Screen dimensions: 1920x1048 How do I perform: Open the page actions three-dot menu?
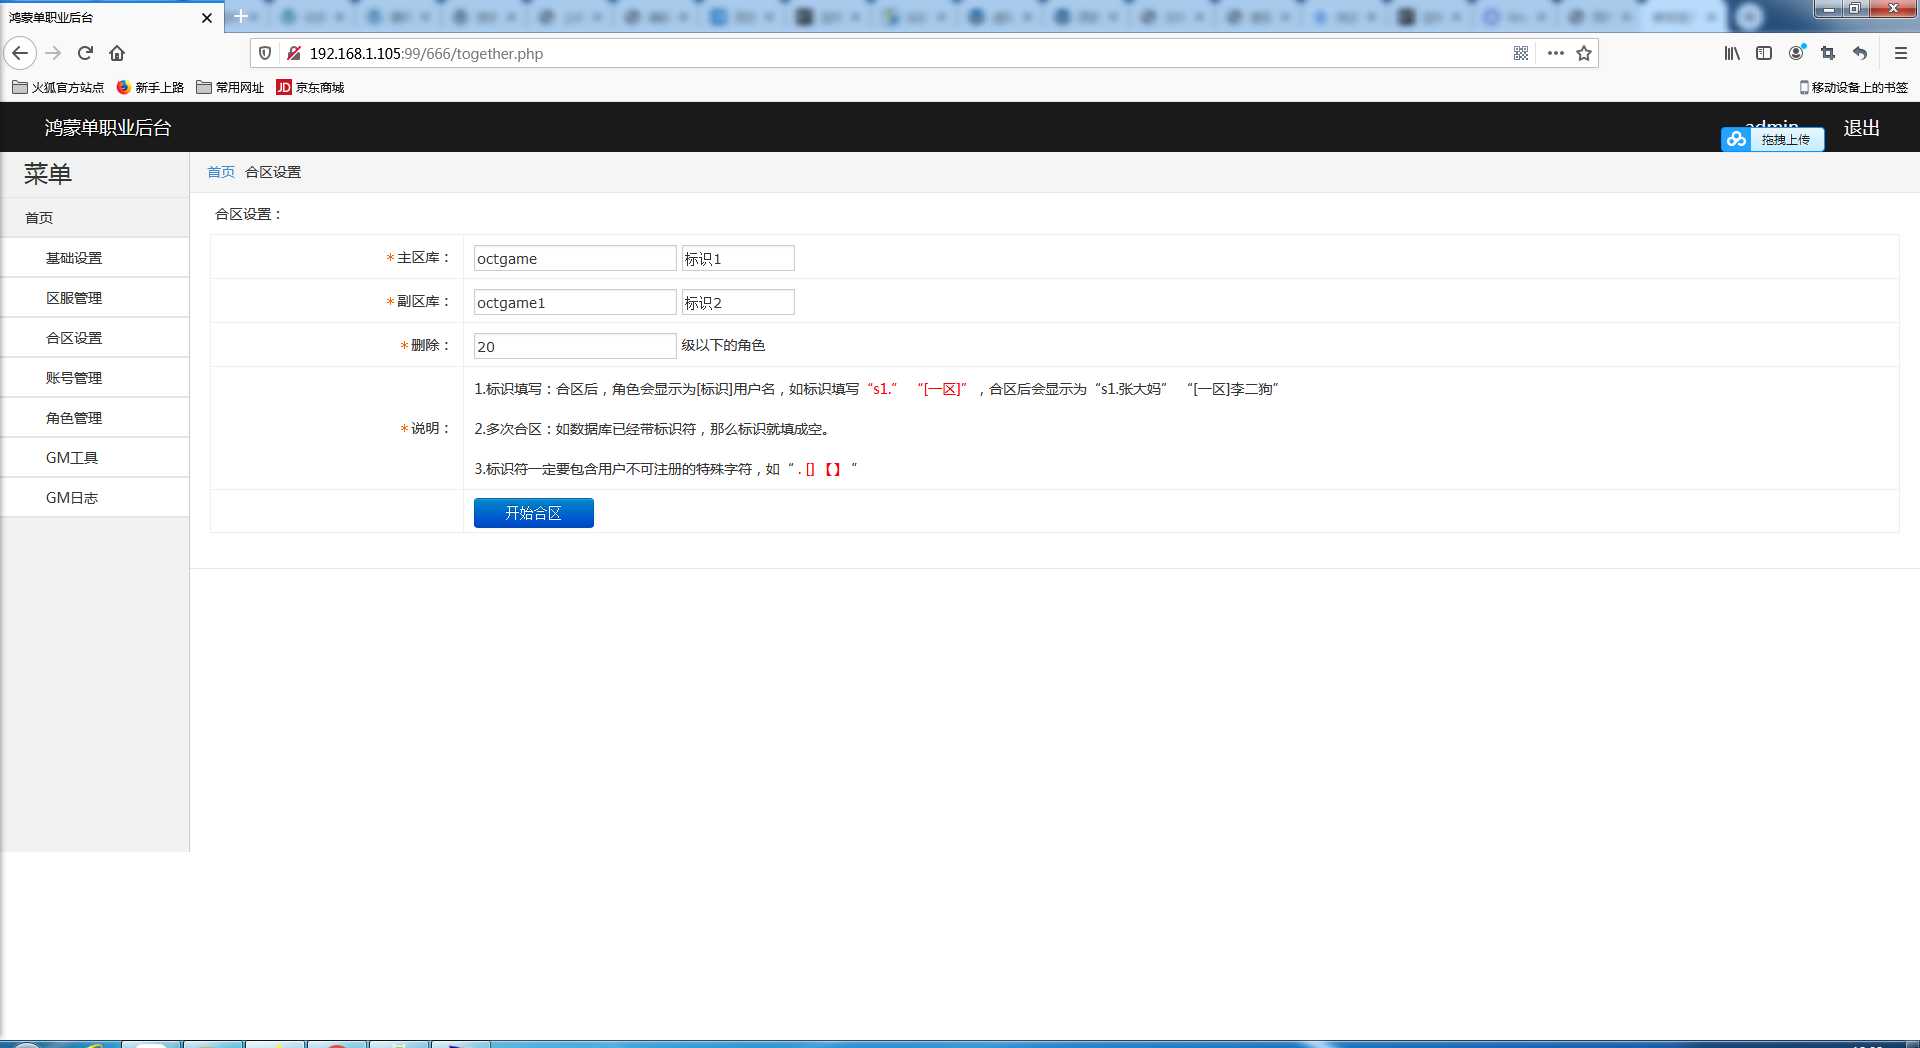pos(1555,53)
